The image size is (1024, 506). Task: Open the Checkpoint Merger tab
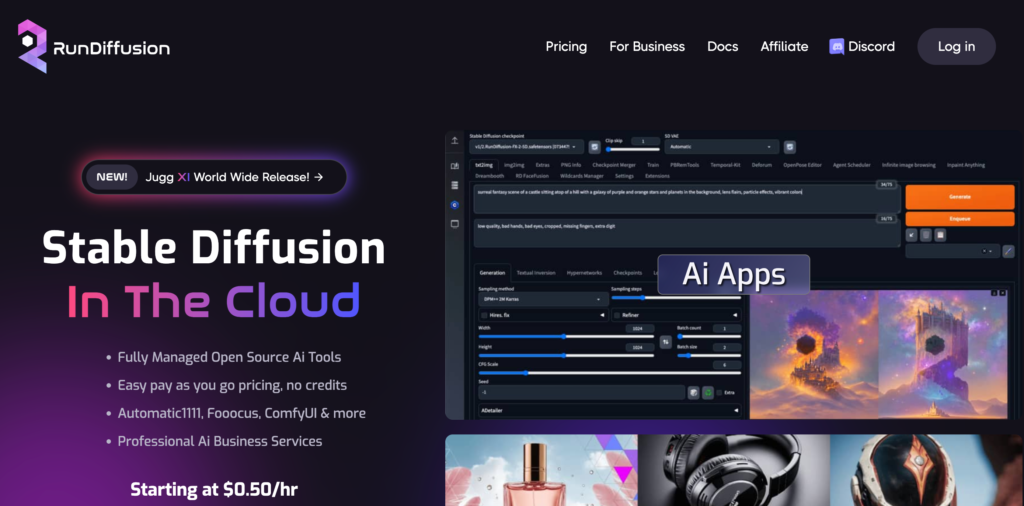click(x=613, y=165)
